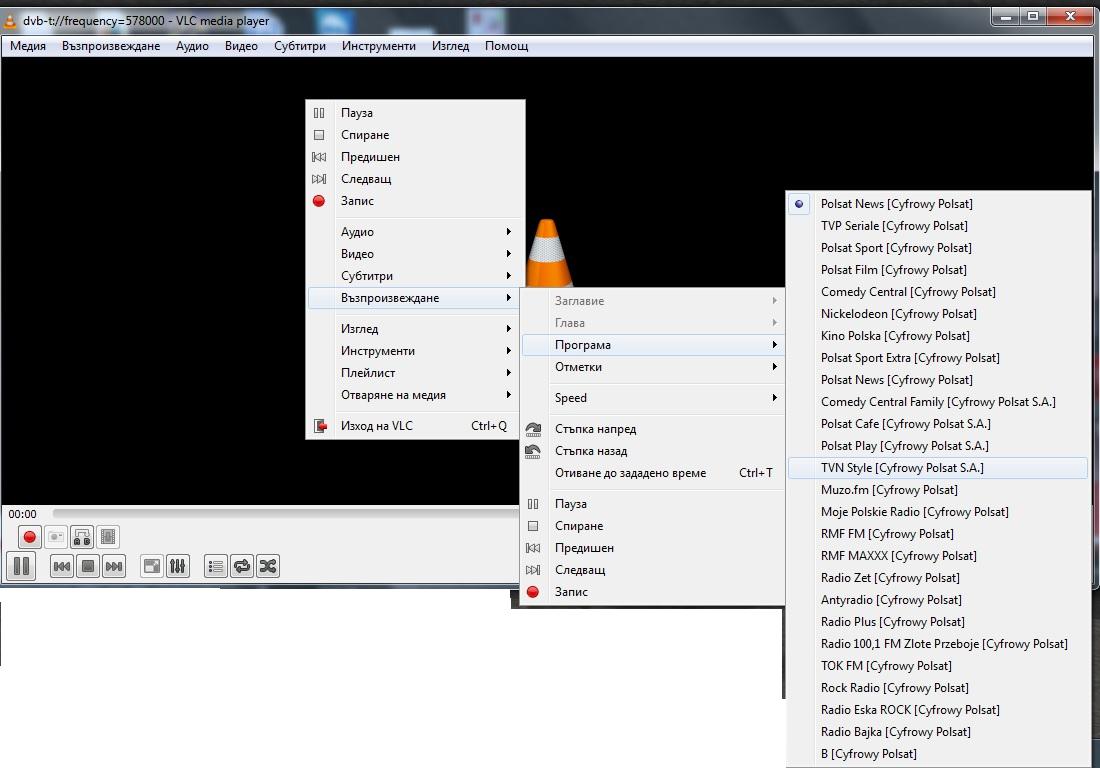Open the Субтитри menu in the menu bar
The height and width of the screenshot is (768, 1100).
pos(300,46)
